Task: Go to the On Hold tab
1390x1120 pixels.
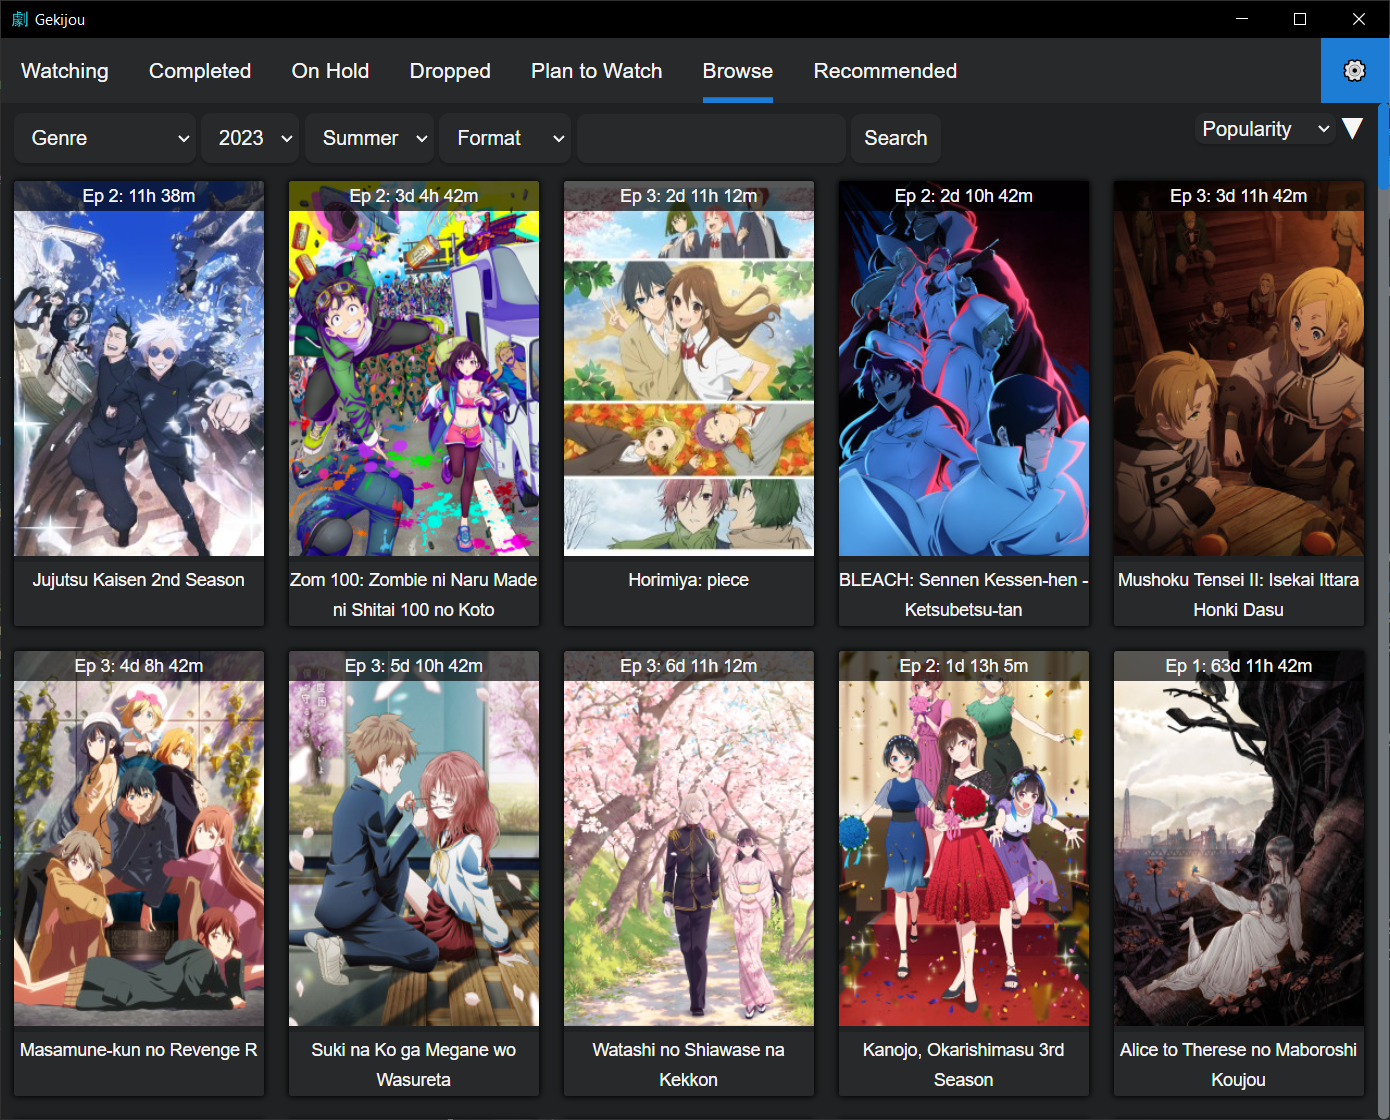Action: (330, 71)
